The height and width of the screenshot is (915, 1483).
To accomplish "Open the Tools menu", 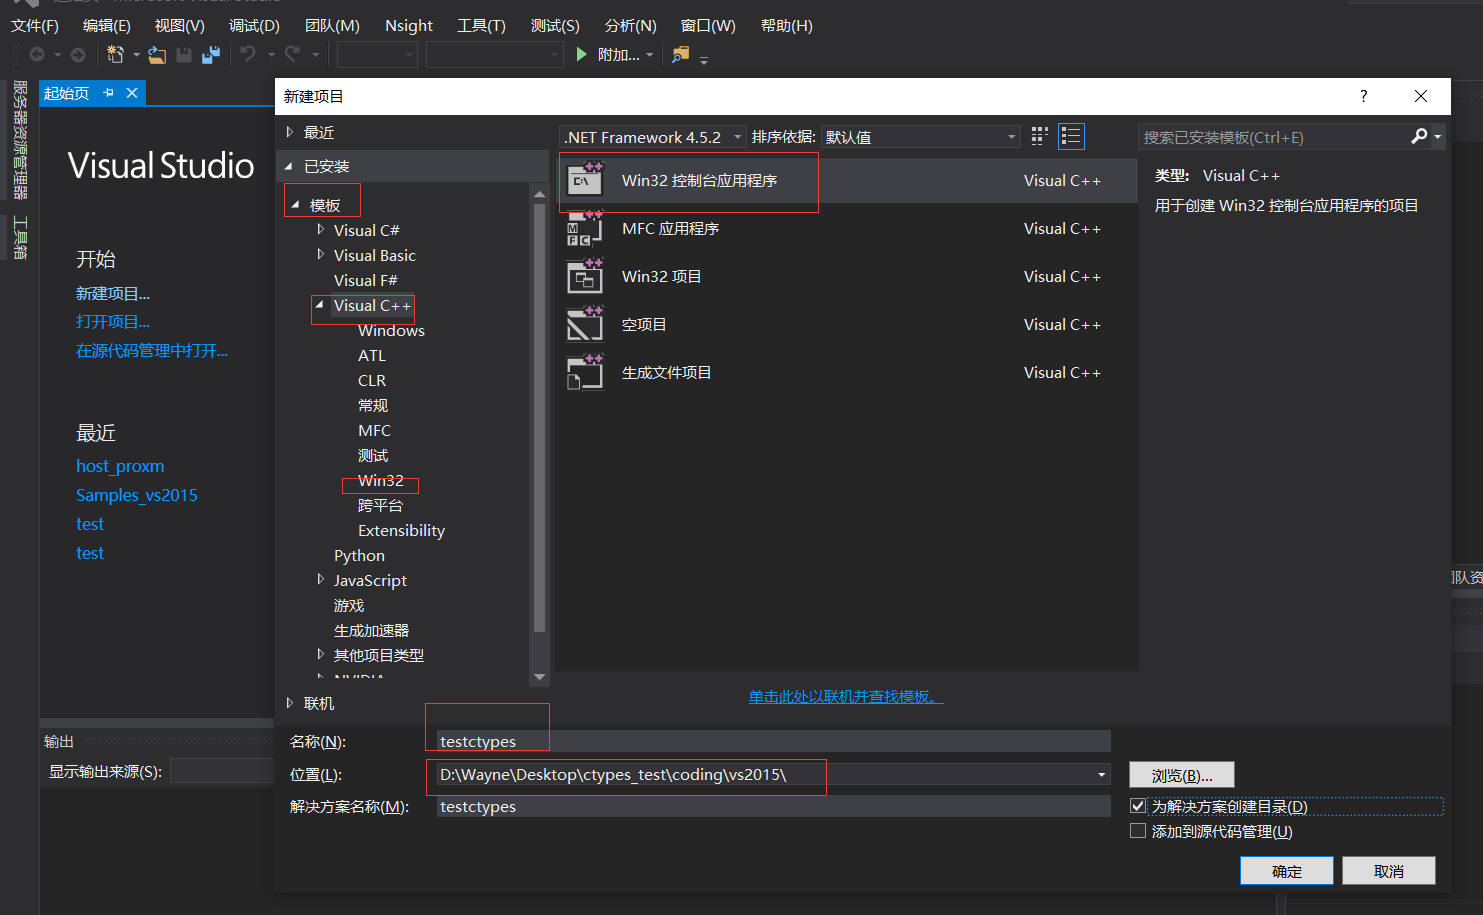I will tap(481, 25).
